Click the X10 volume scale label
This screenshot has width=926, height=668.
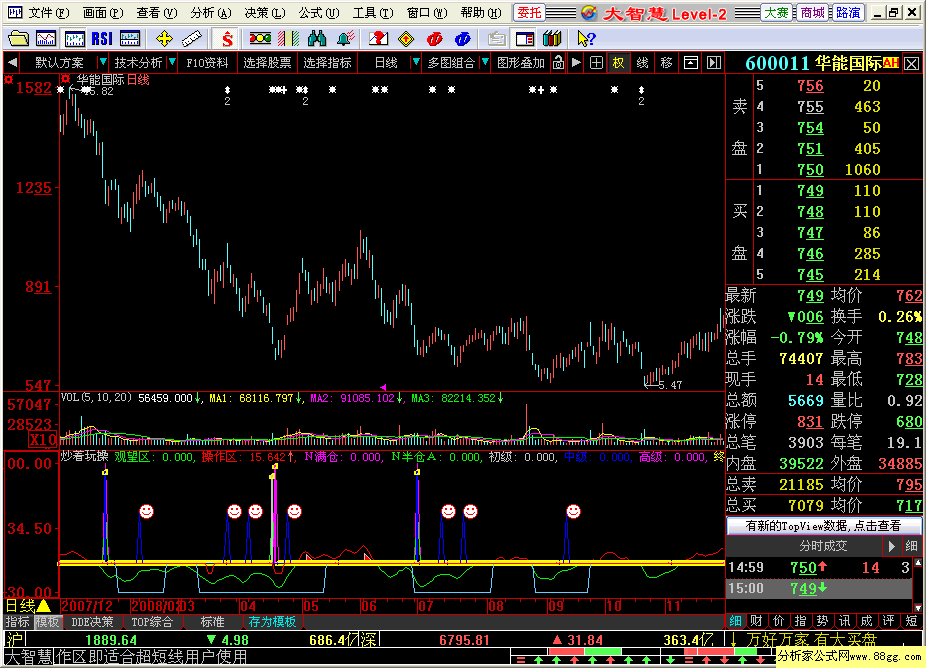[43, 440]
